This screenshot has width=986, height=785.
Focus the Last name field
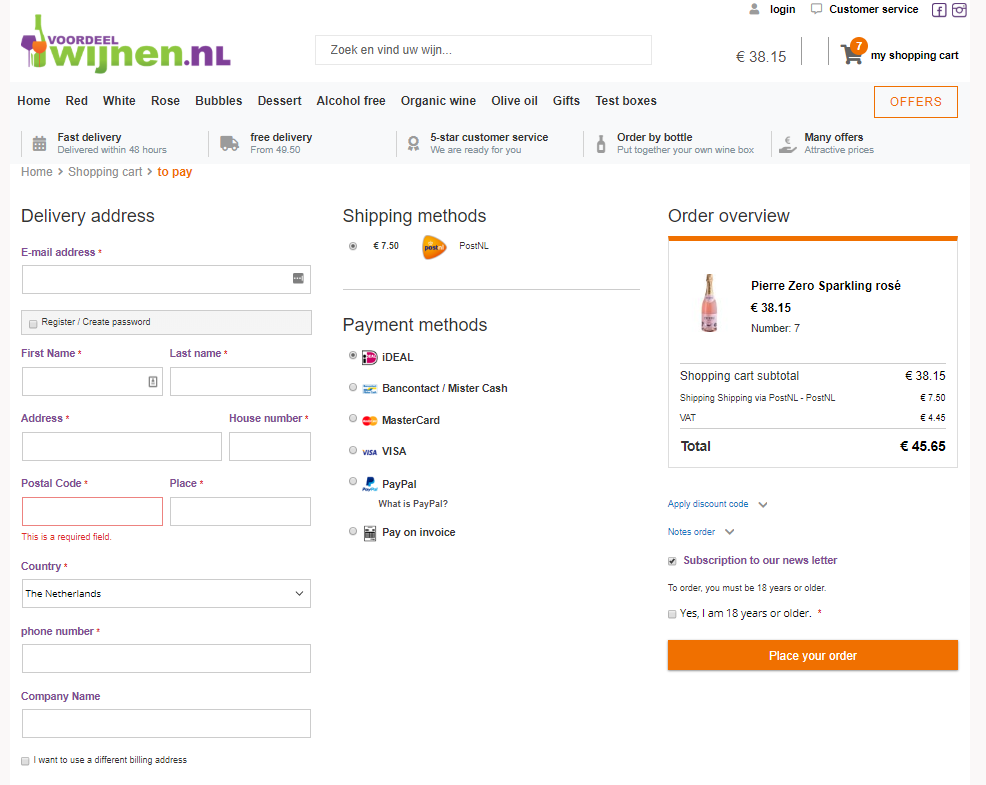(240, 381)
